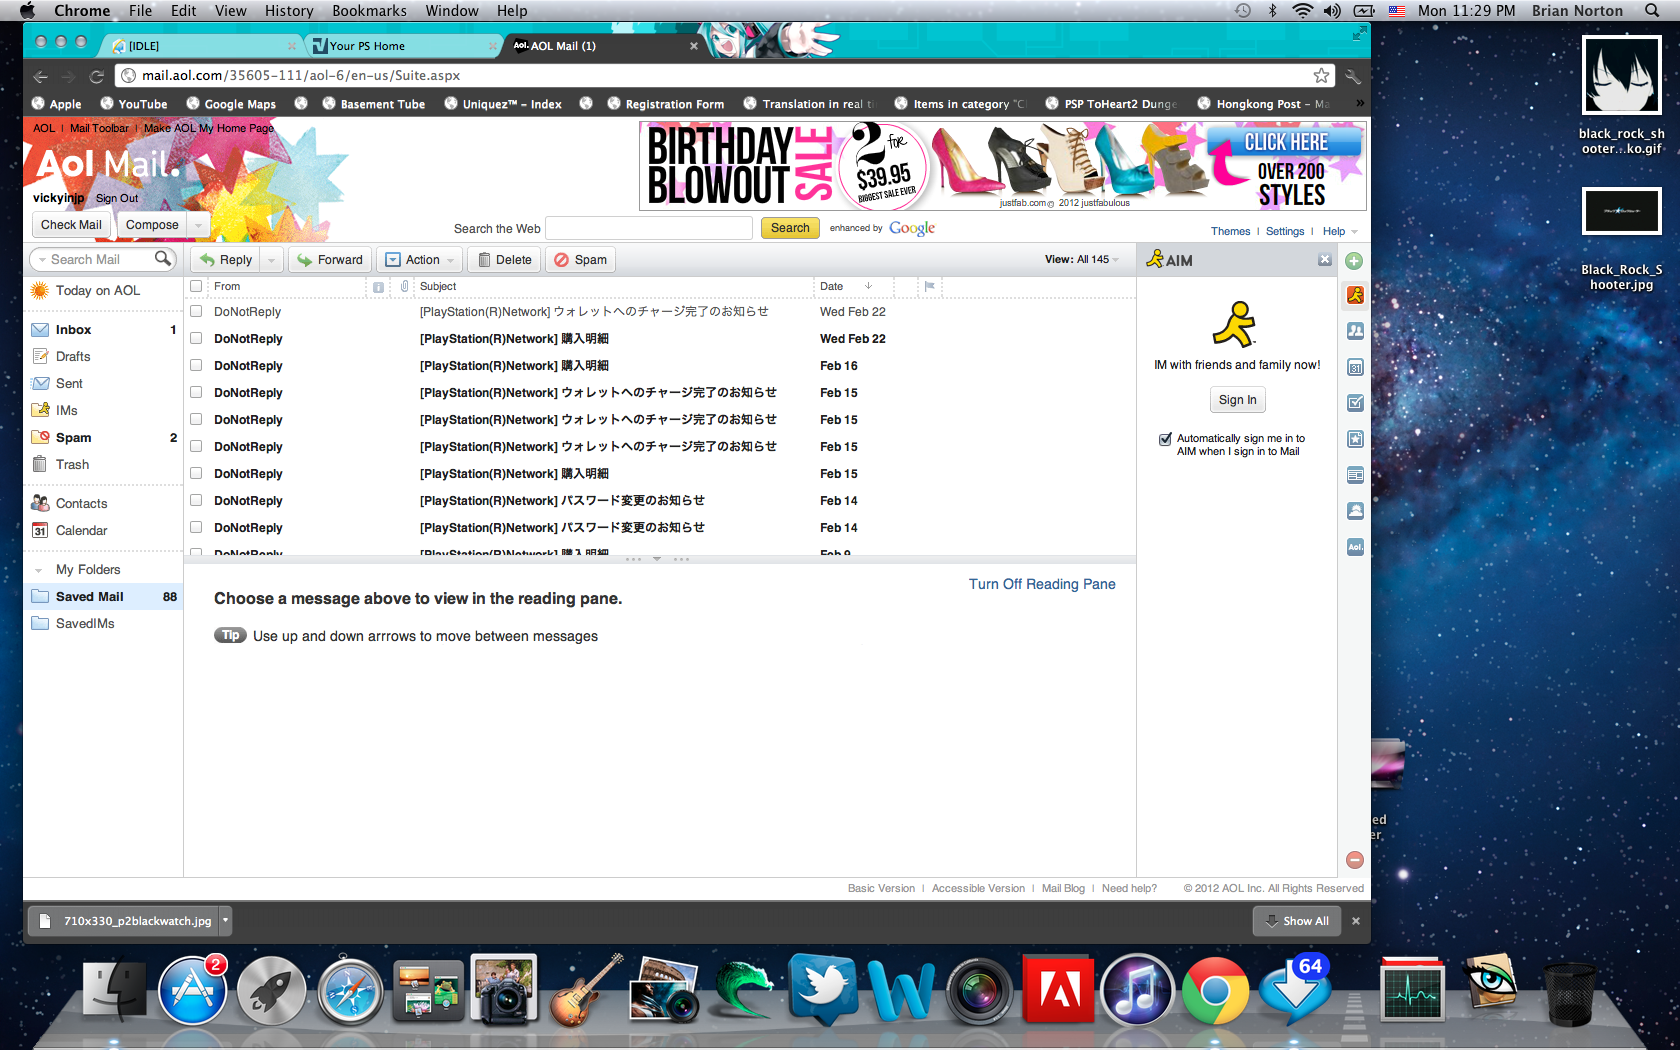Click the attachment paperclip column icon

[x=404, y=286]
